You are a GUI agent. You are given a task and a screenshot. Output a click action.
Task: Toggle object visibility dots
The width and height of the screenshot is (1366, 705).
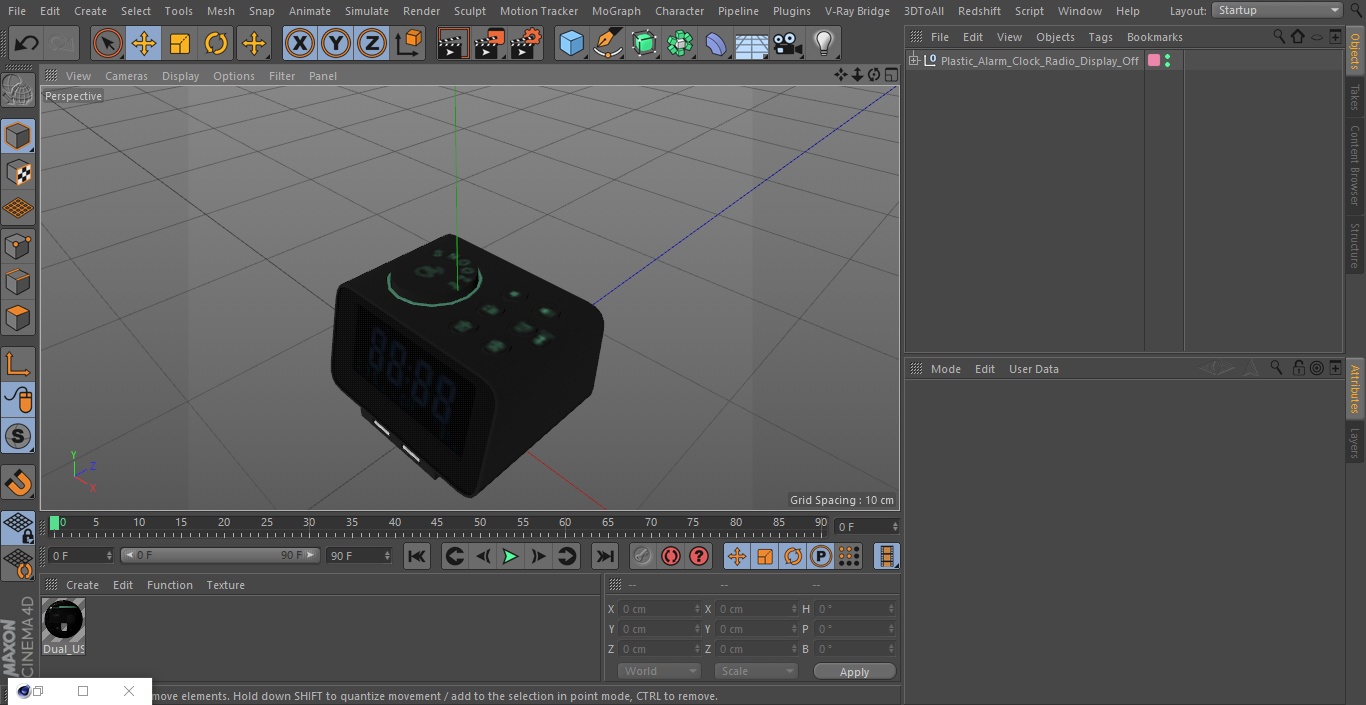click(x=1167, y=61)
